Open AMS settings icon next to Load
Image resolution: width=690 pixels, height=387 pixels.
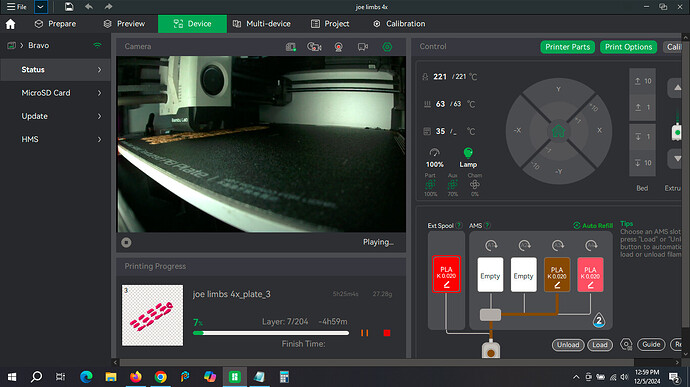tap(626, 344)
